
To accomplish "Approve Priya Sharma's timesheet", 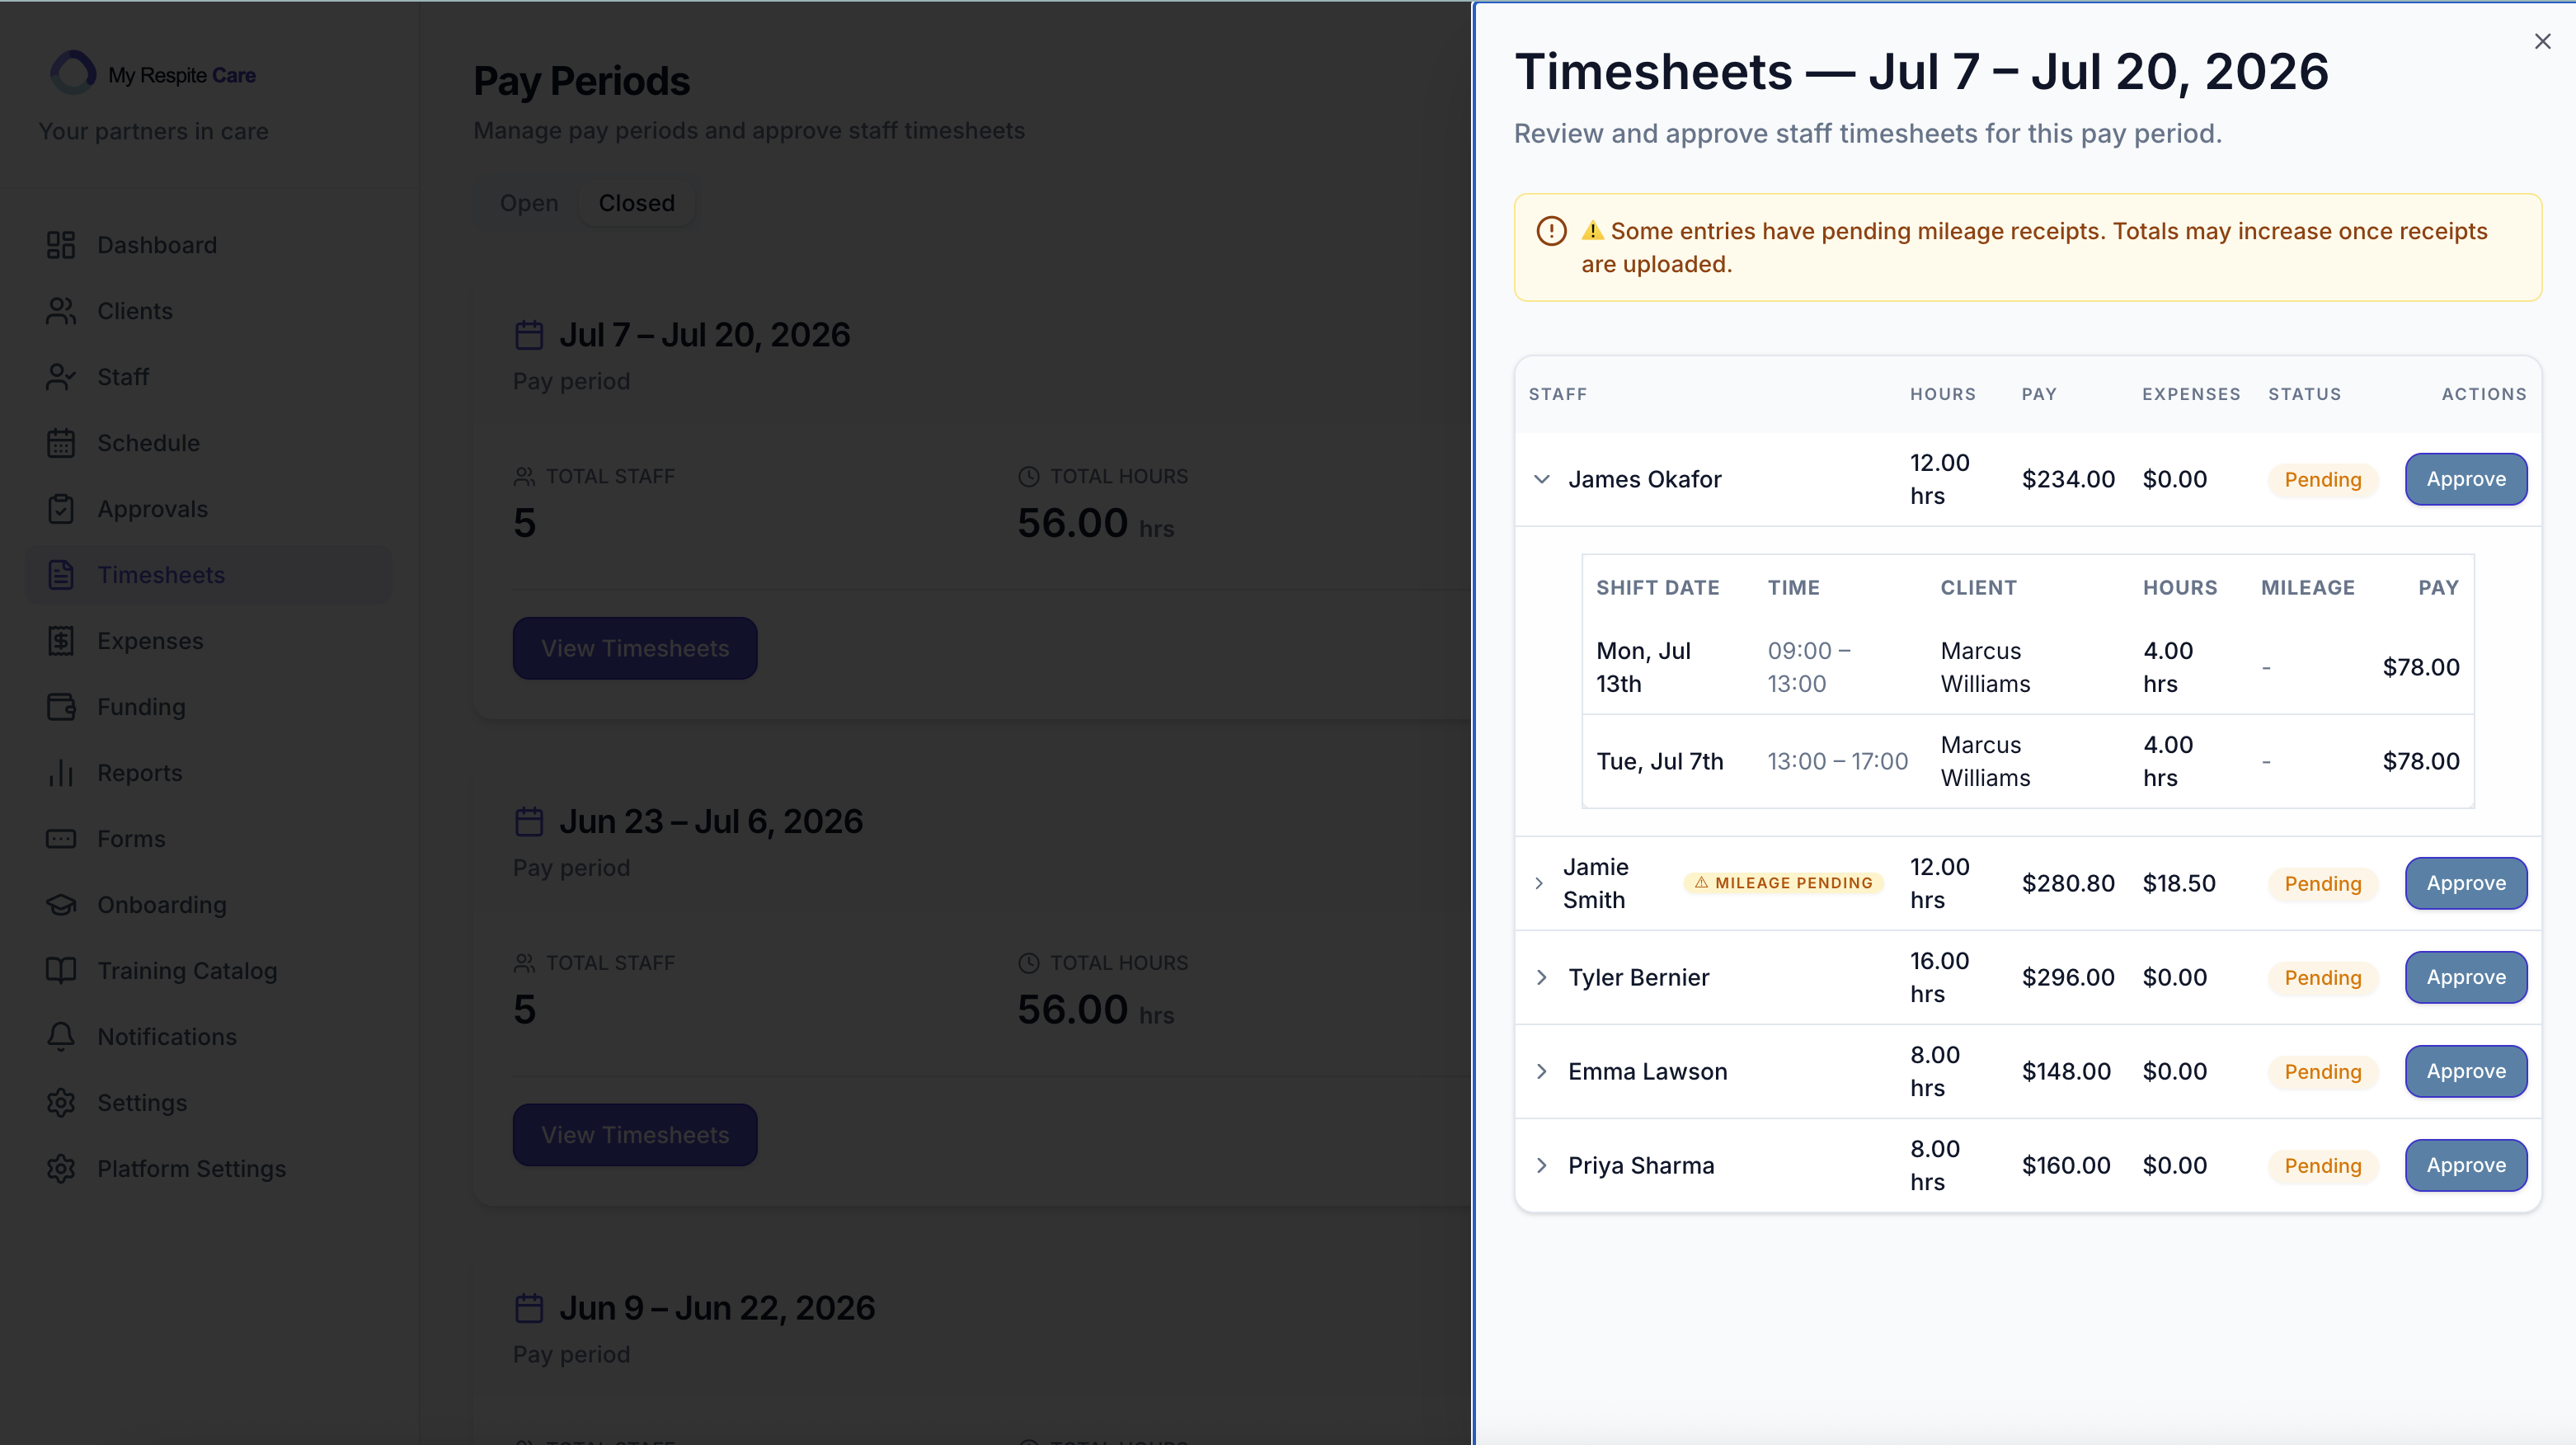I will [2466, 1165].
